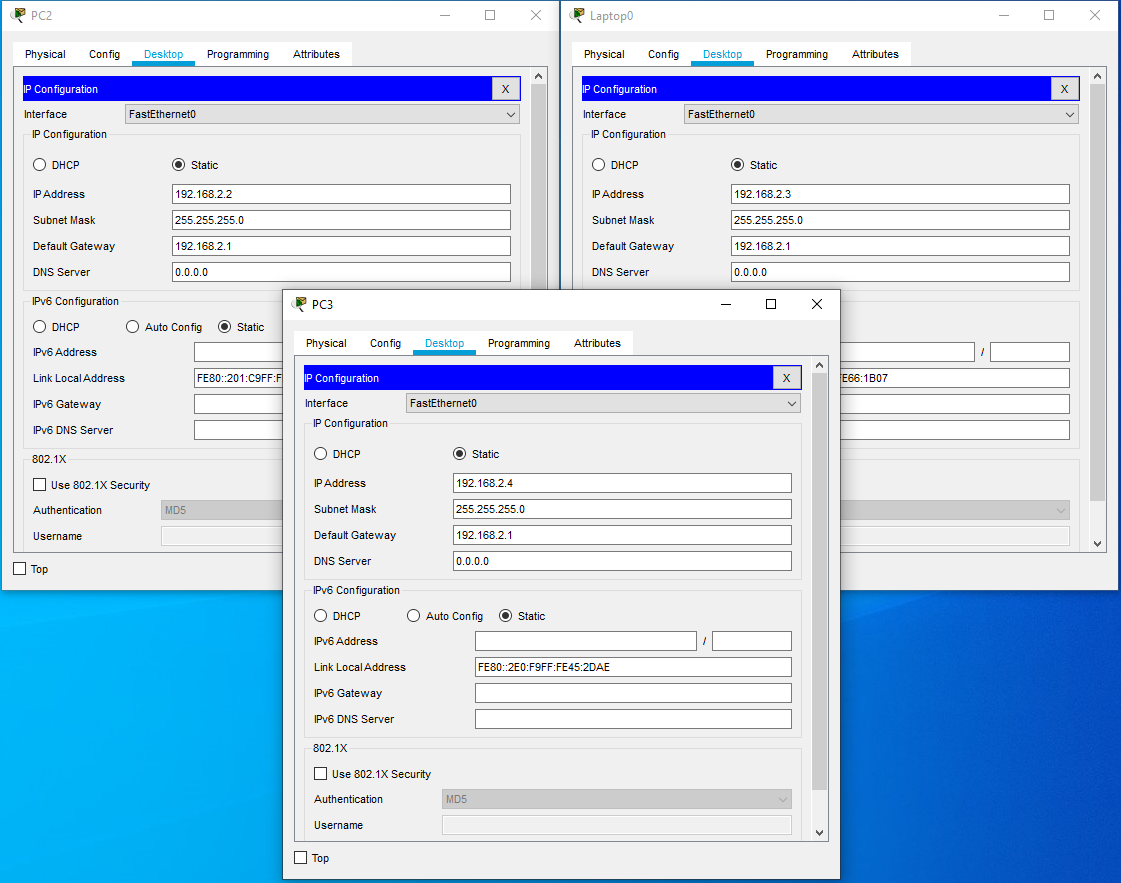Click IPv6 Gateway field in PC3 window

click(633, 693)
